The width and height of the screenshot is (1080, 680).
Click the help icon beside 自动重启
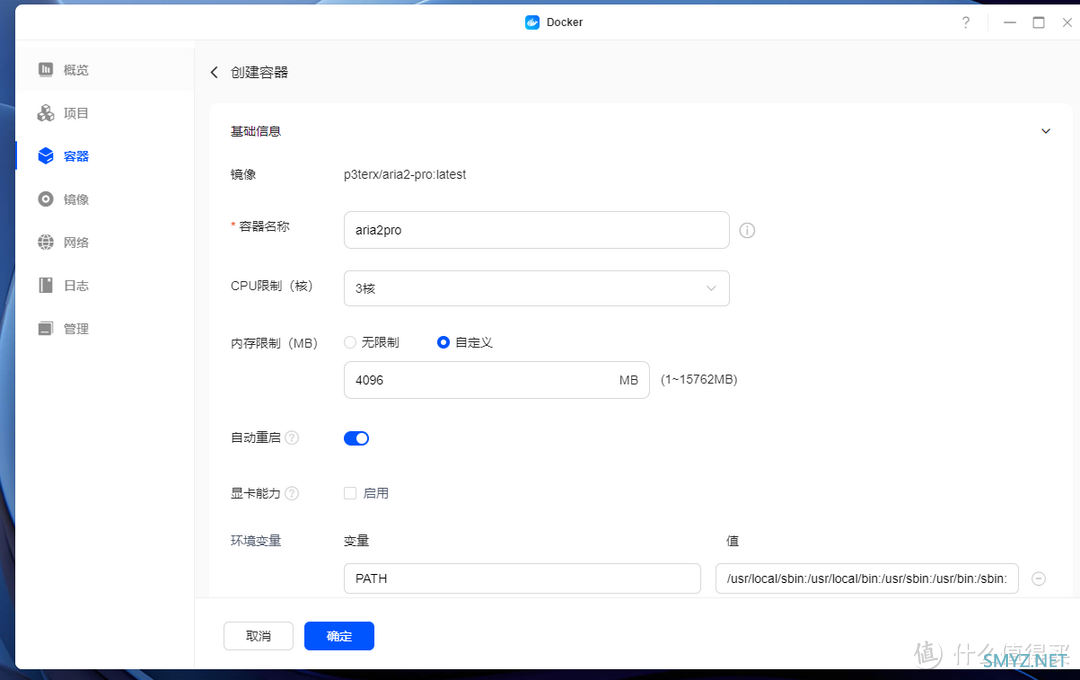292,437
